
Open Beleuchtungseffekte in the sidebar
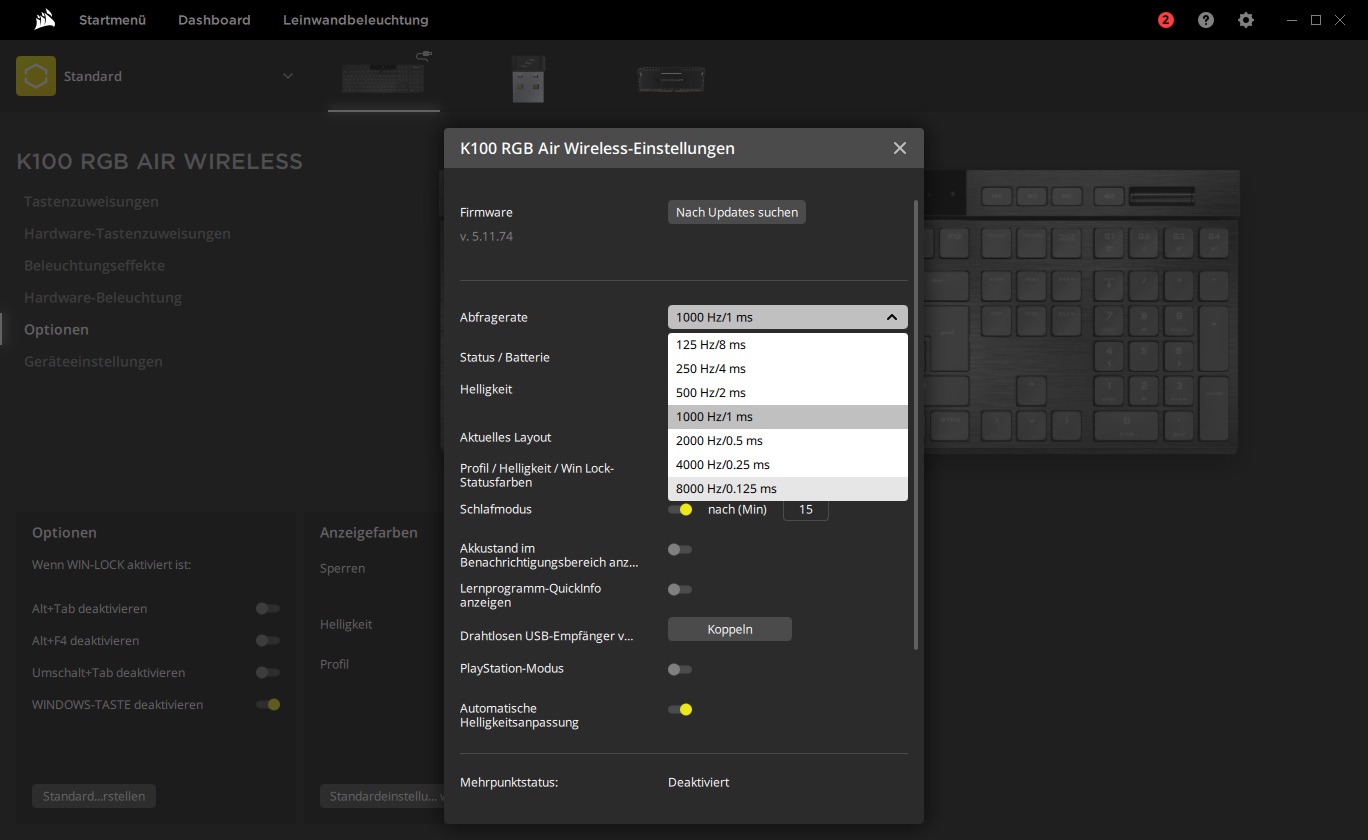(94, 265)
